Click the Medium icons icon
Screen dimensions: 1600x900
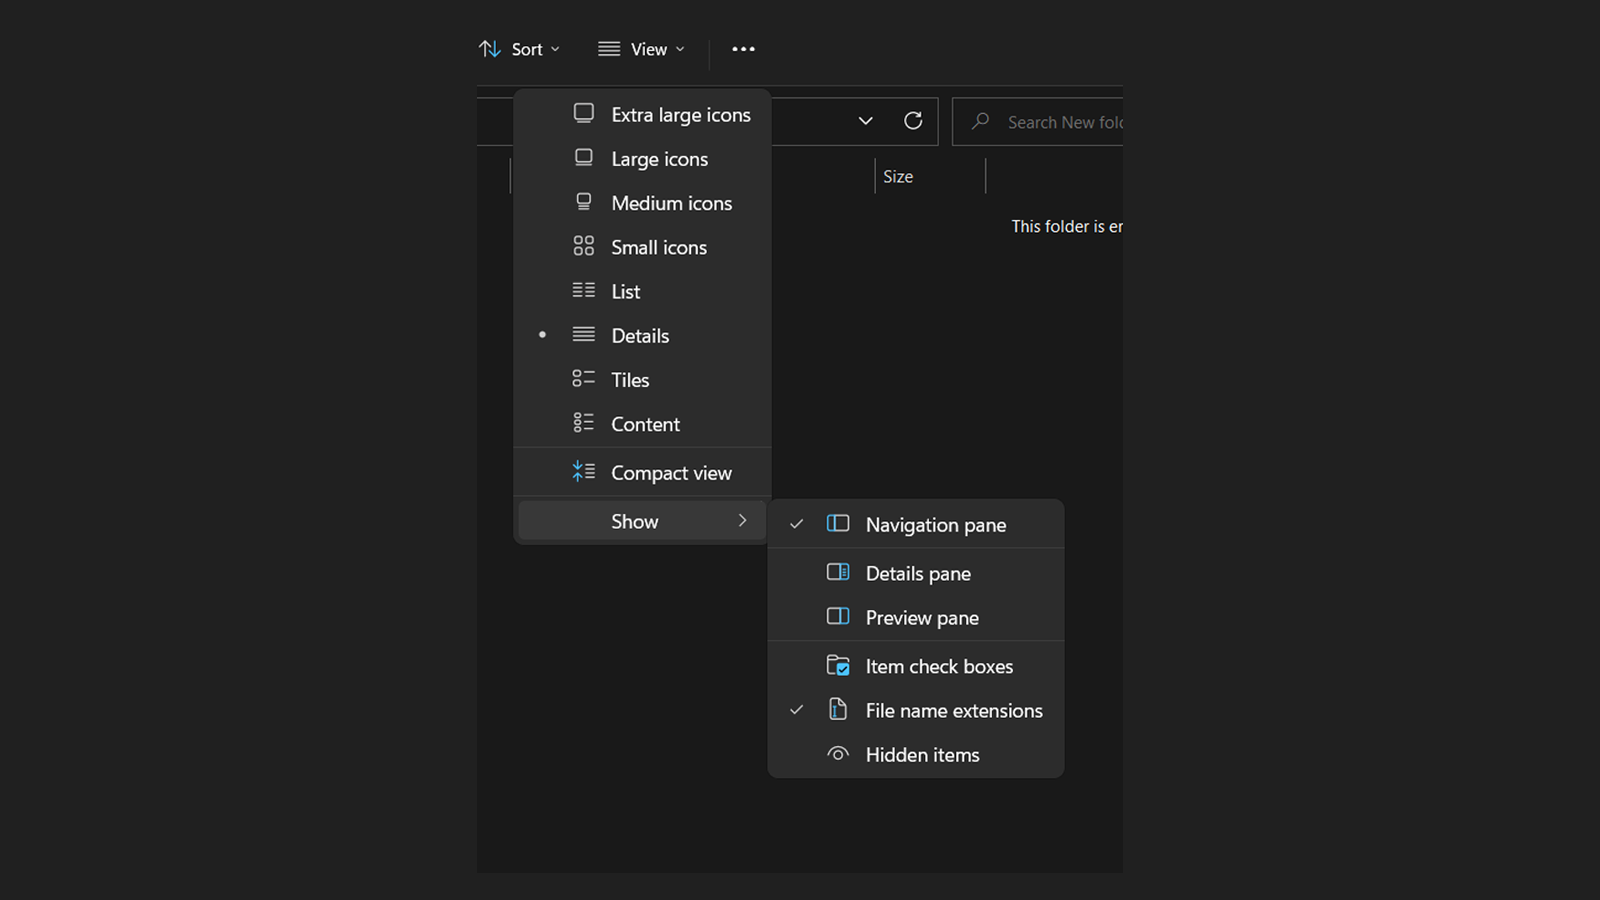(584, 202)
